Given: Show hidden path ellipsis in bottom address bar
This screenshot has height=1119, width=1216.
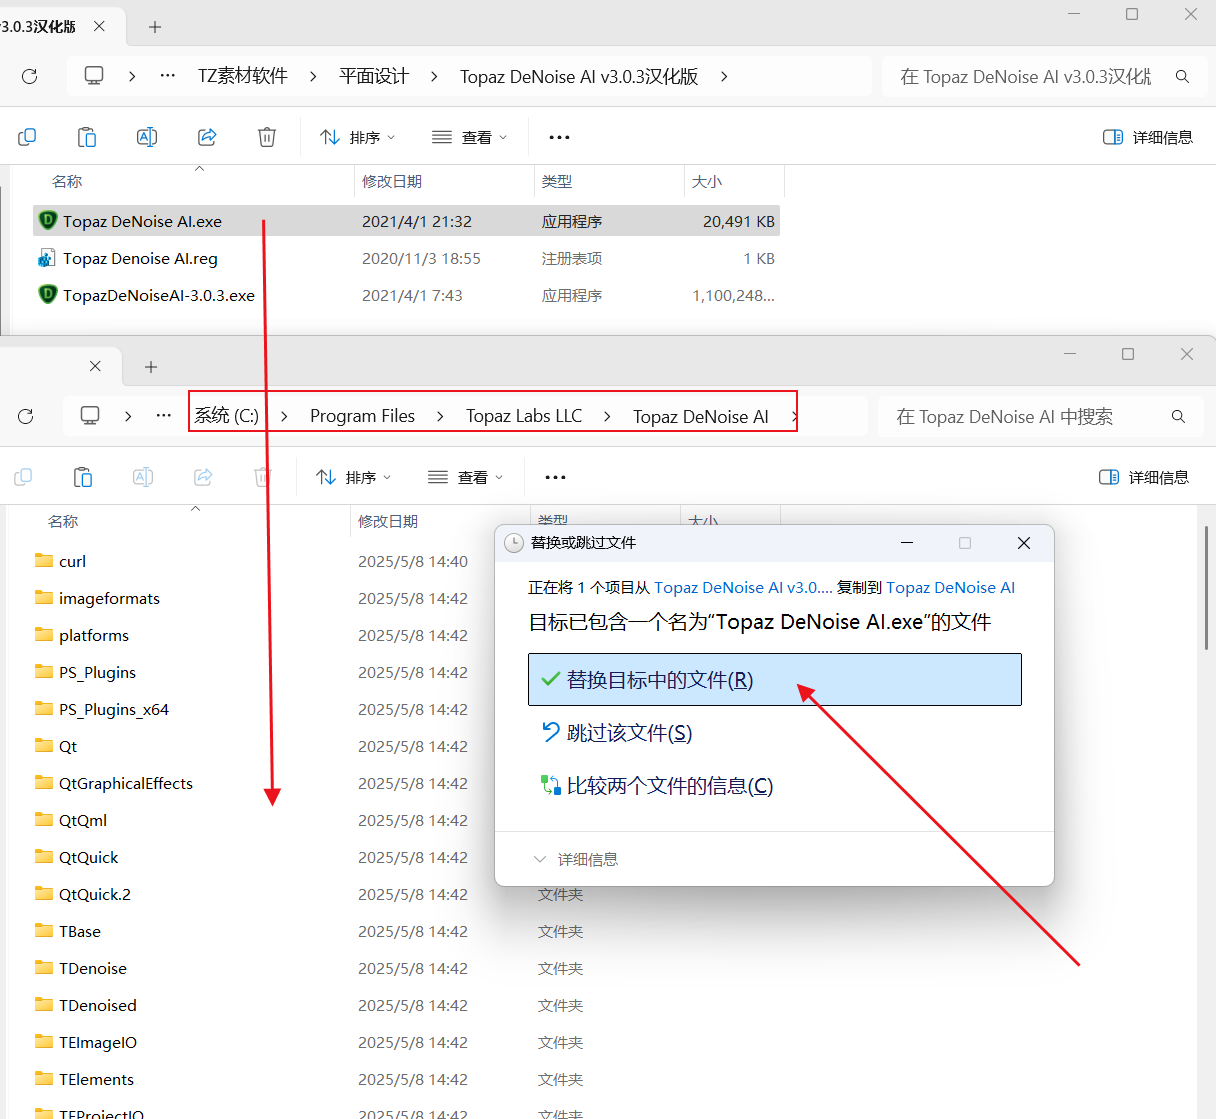Looking at the screenshot, I should tap(164, 416).
